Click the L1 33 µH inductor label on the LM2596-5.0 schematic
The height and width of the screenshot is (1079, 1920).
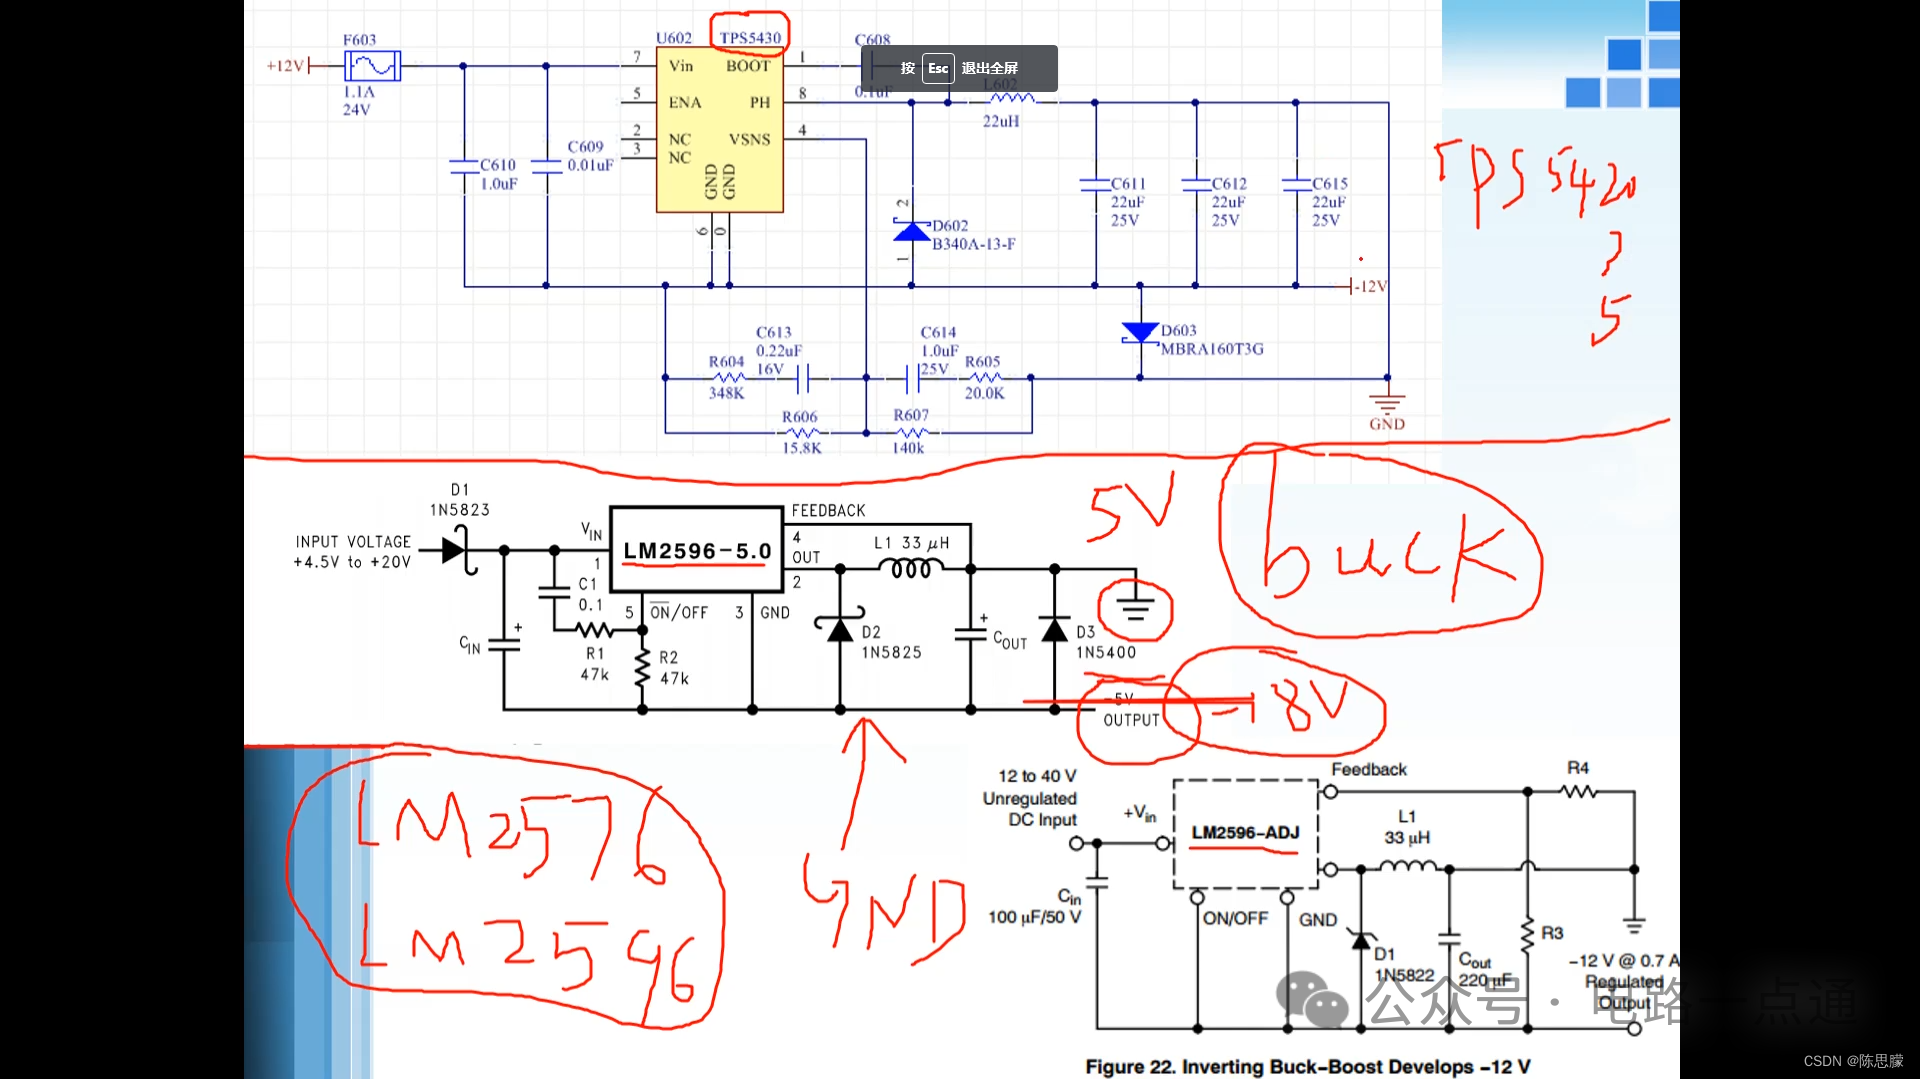[x=911, y=543]
